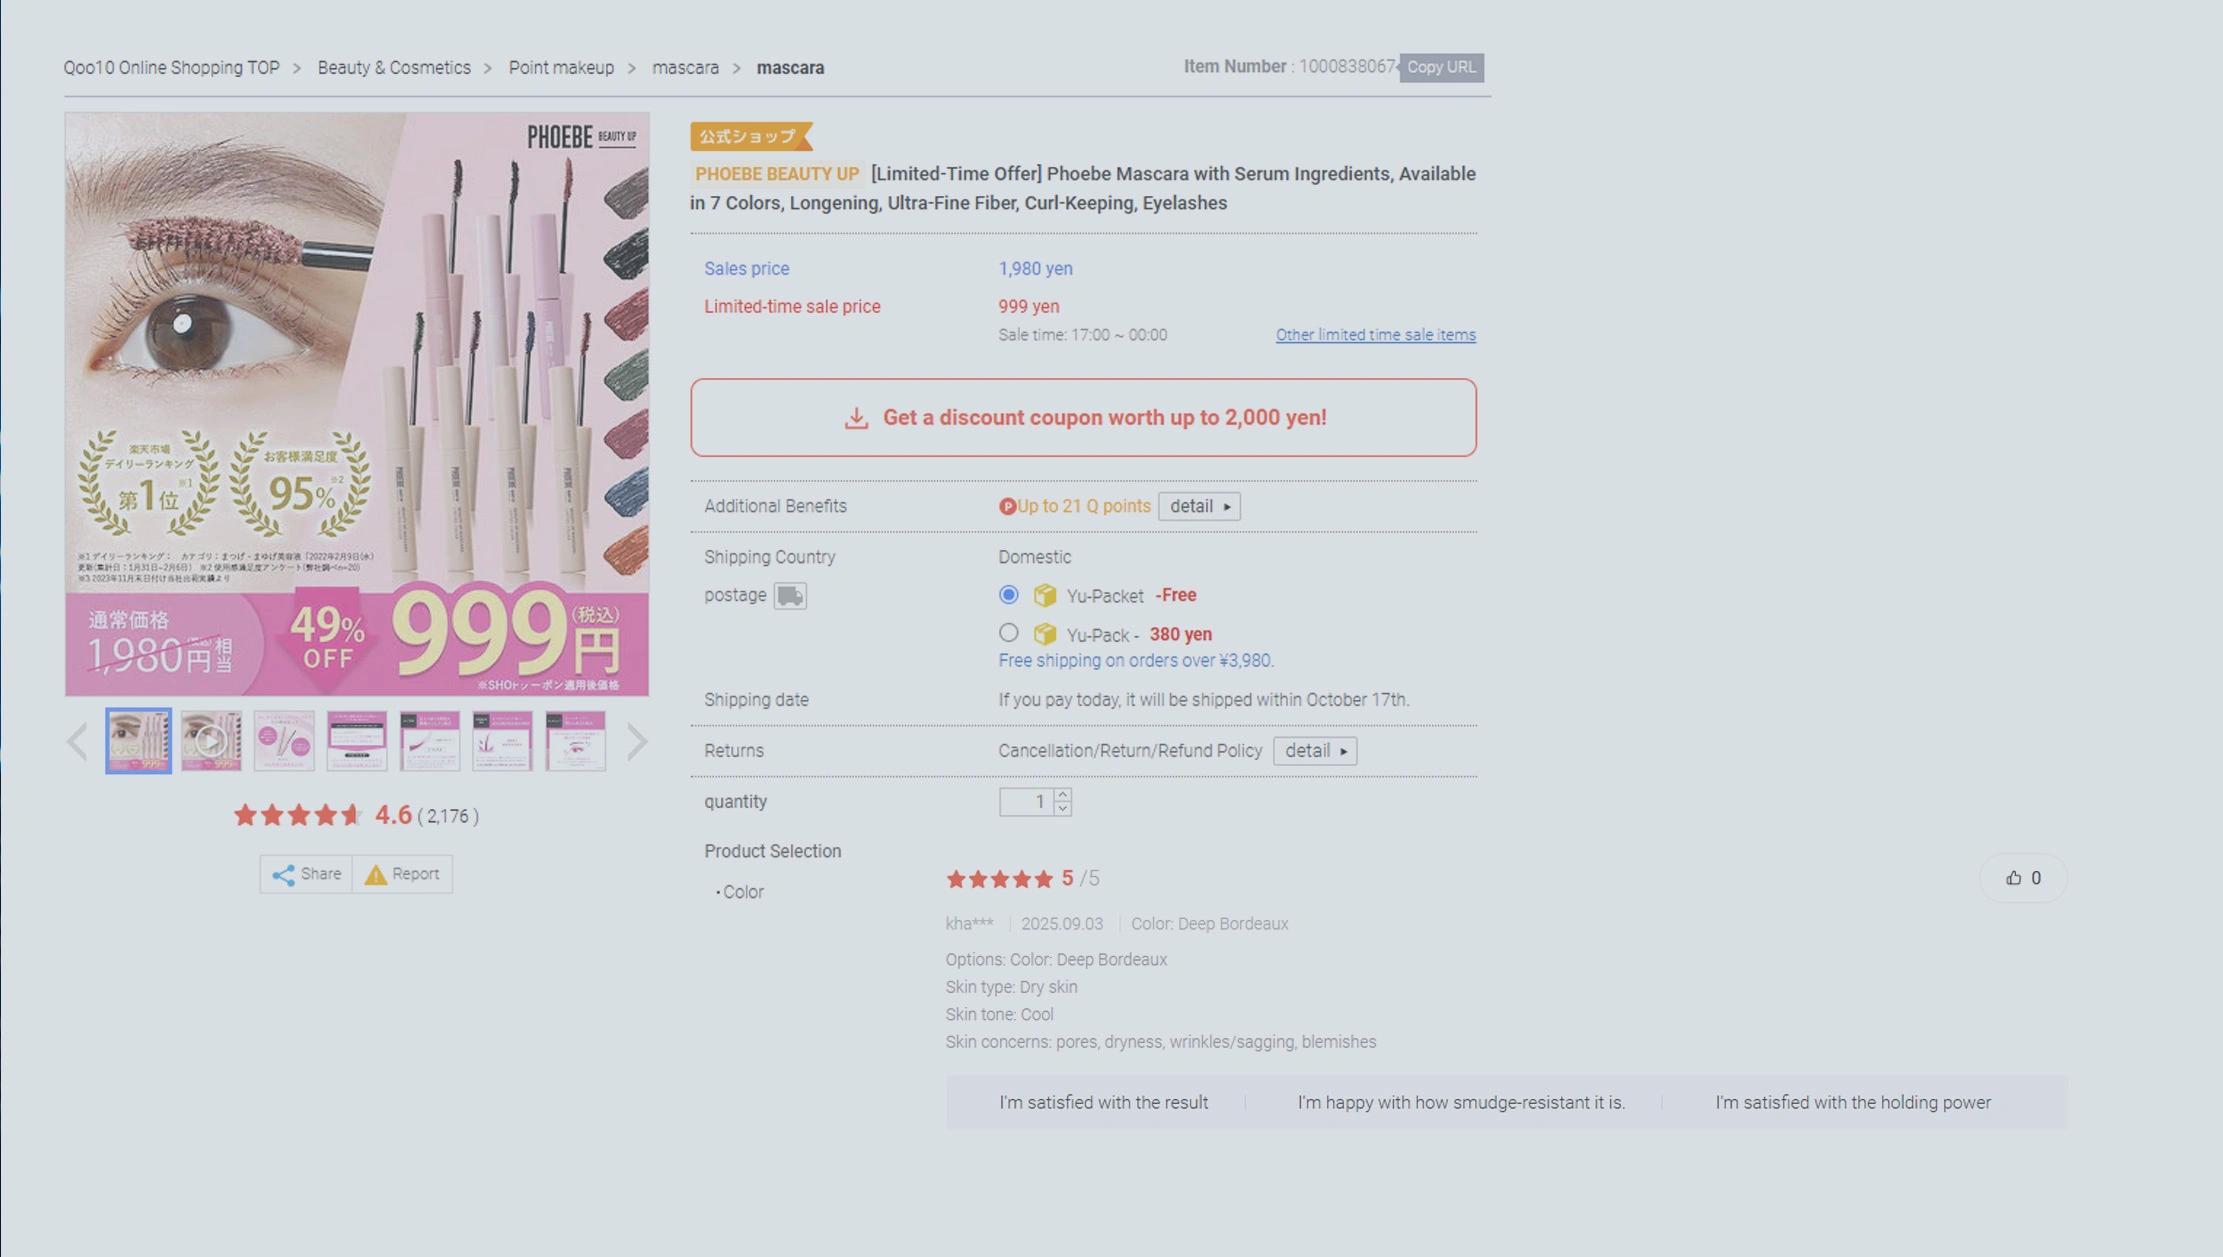Open the Cancellation/Return/Refund Policy detail dropdown

coord(1314,750)
